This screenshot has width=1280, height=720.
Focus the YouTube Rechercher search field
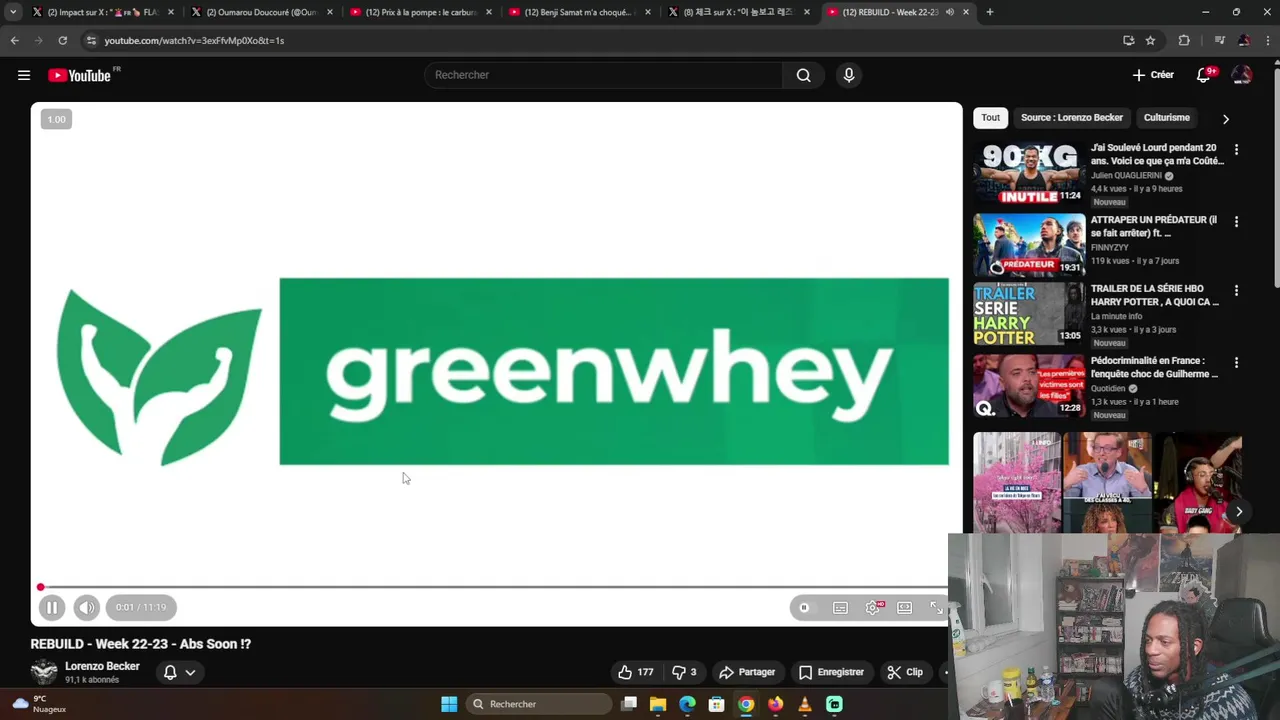click(x=604, y=75)
